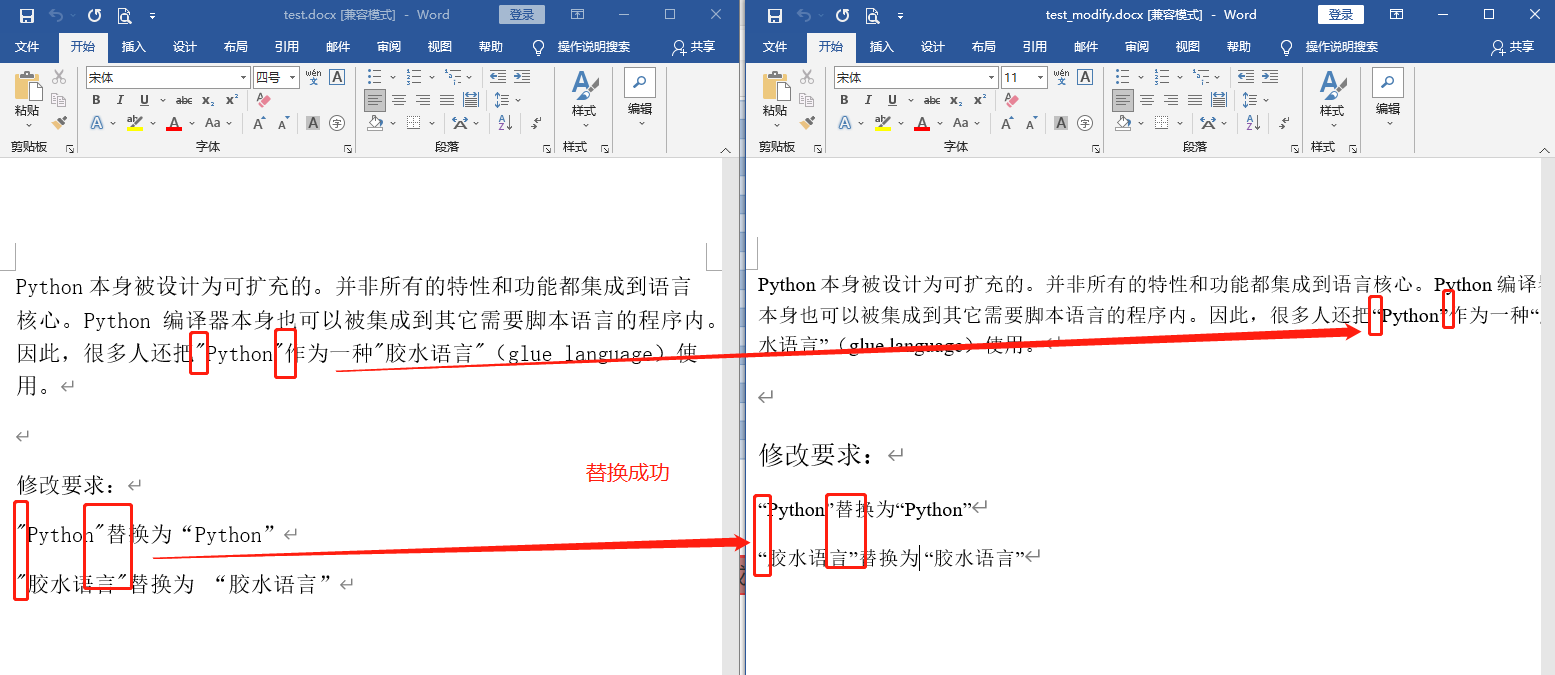1555x675 pixels.
Task: Toggle Subscript in test.docx window
Action: 207,100
